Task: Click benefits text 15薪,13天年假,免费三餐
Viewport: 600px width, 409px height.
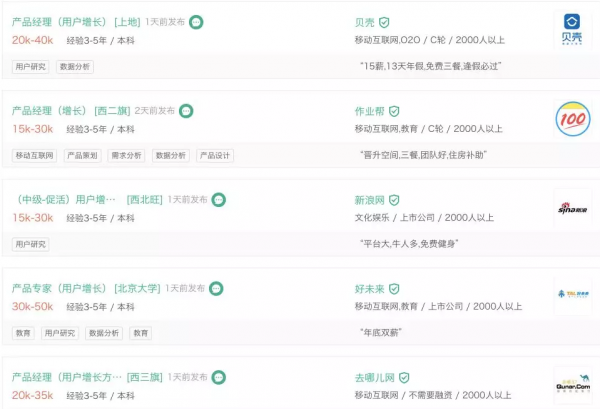Action: 430,66
